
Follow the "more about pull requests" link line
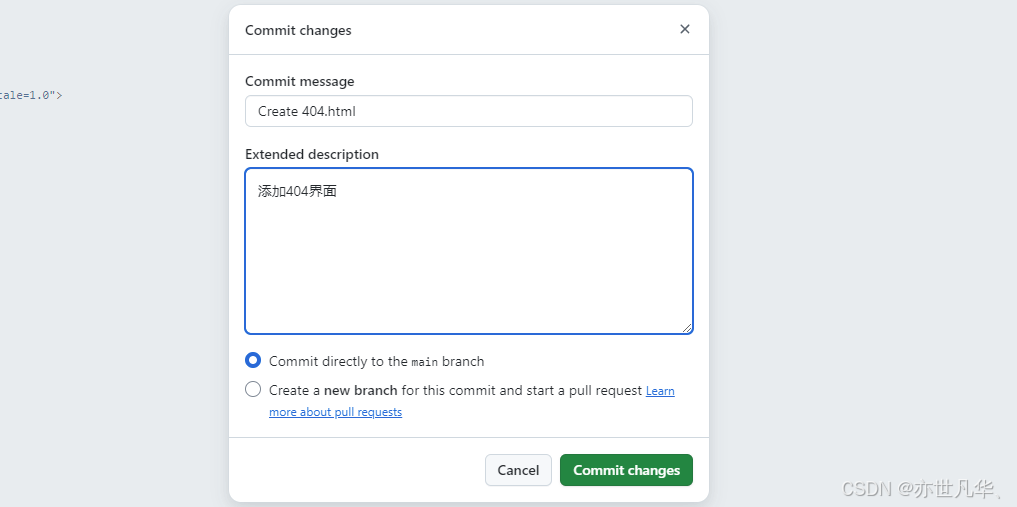click(x=335, y=412)
